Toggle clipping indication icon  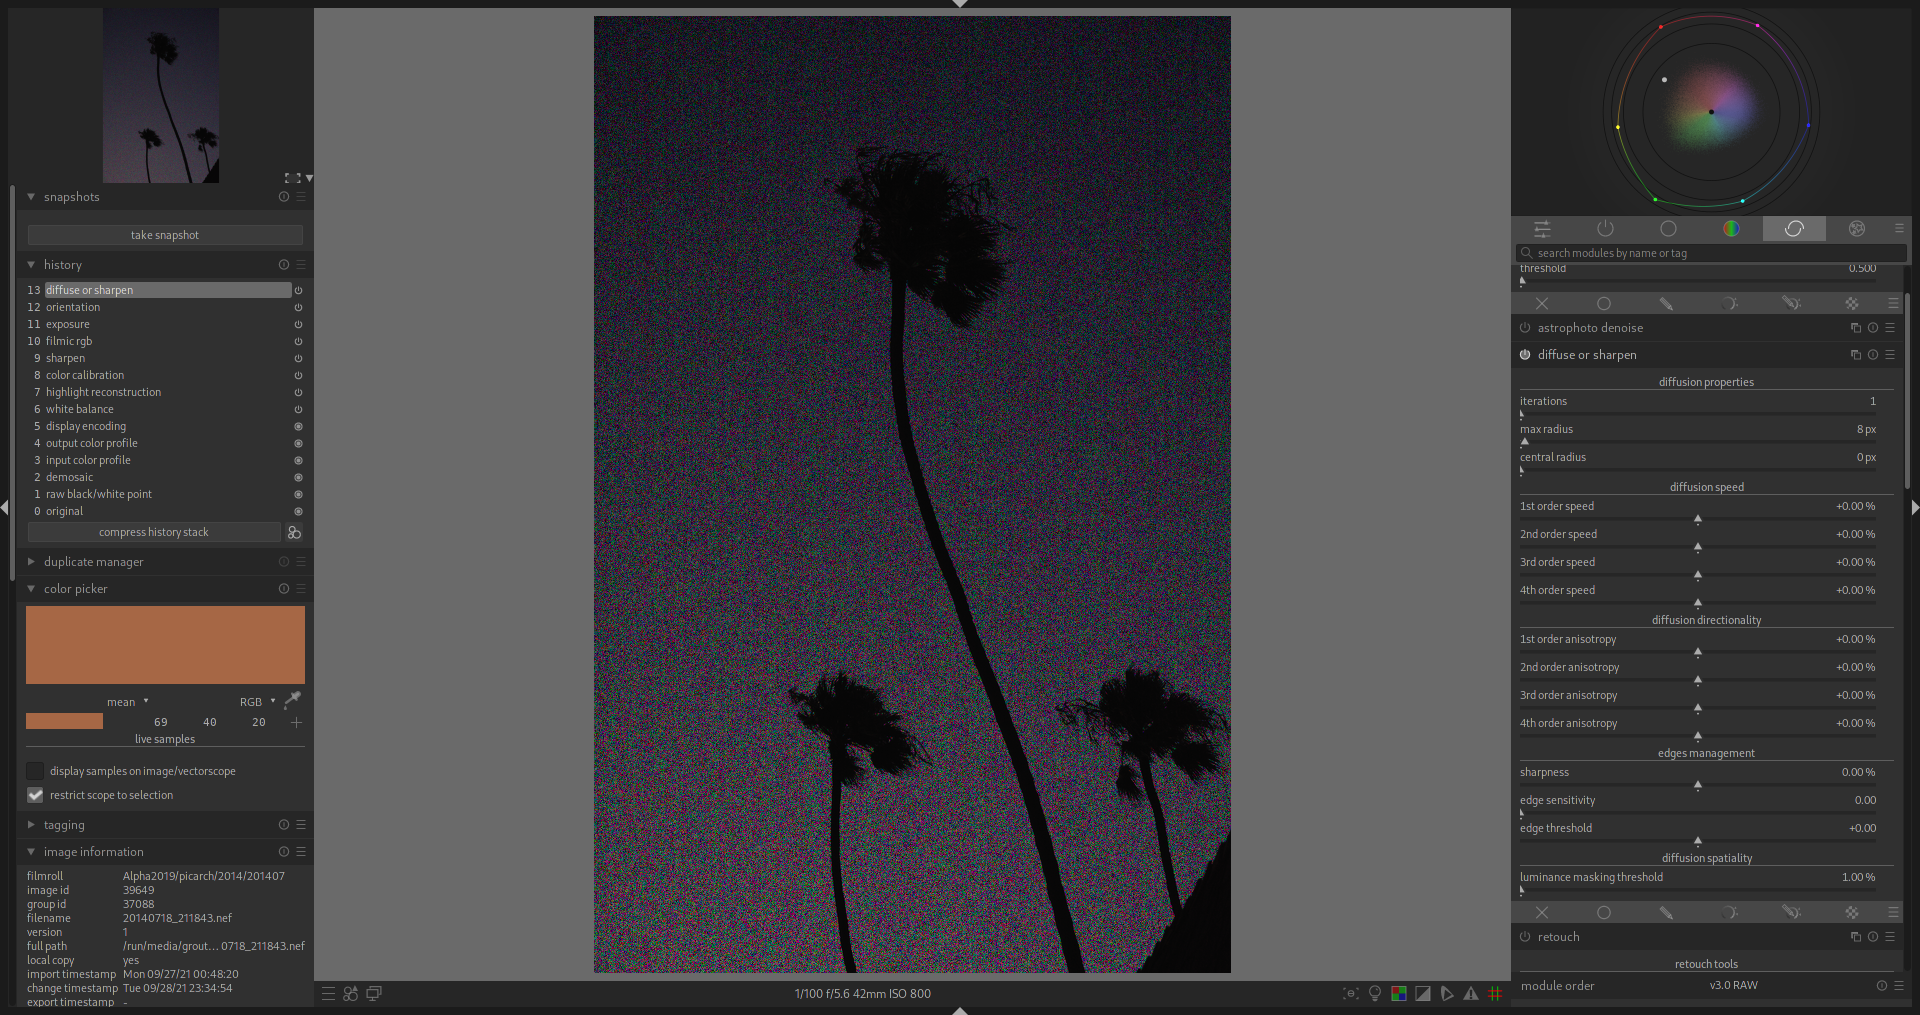coord(1423,994)
